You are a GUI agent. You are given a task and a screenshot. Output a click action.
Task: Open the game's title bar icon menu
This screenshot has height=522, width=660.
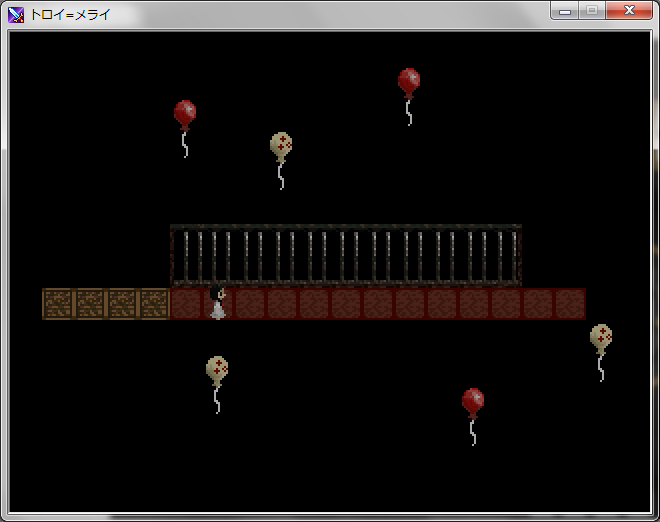pos(16,14)
